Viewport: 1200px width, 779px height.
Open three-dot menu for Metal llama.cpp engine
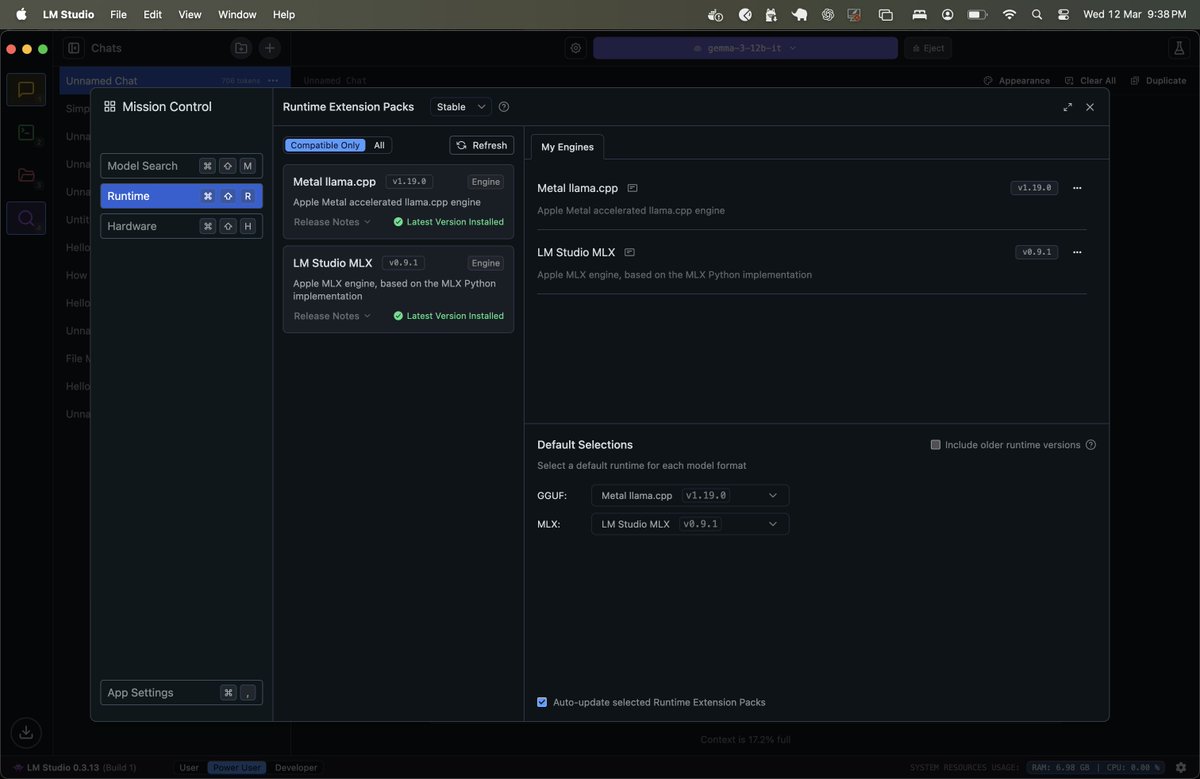click(x=1077, y=188)
